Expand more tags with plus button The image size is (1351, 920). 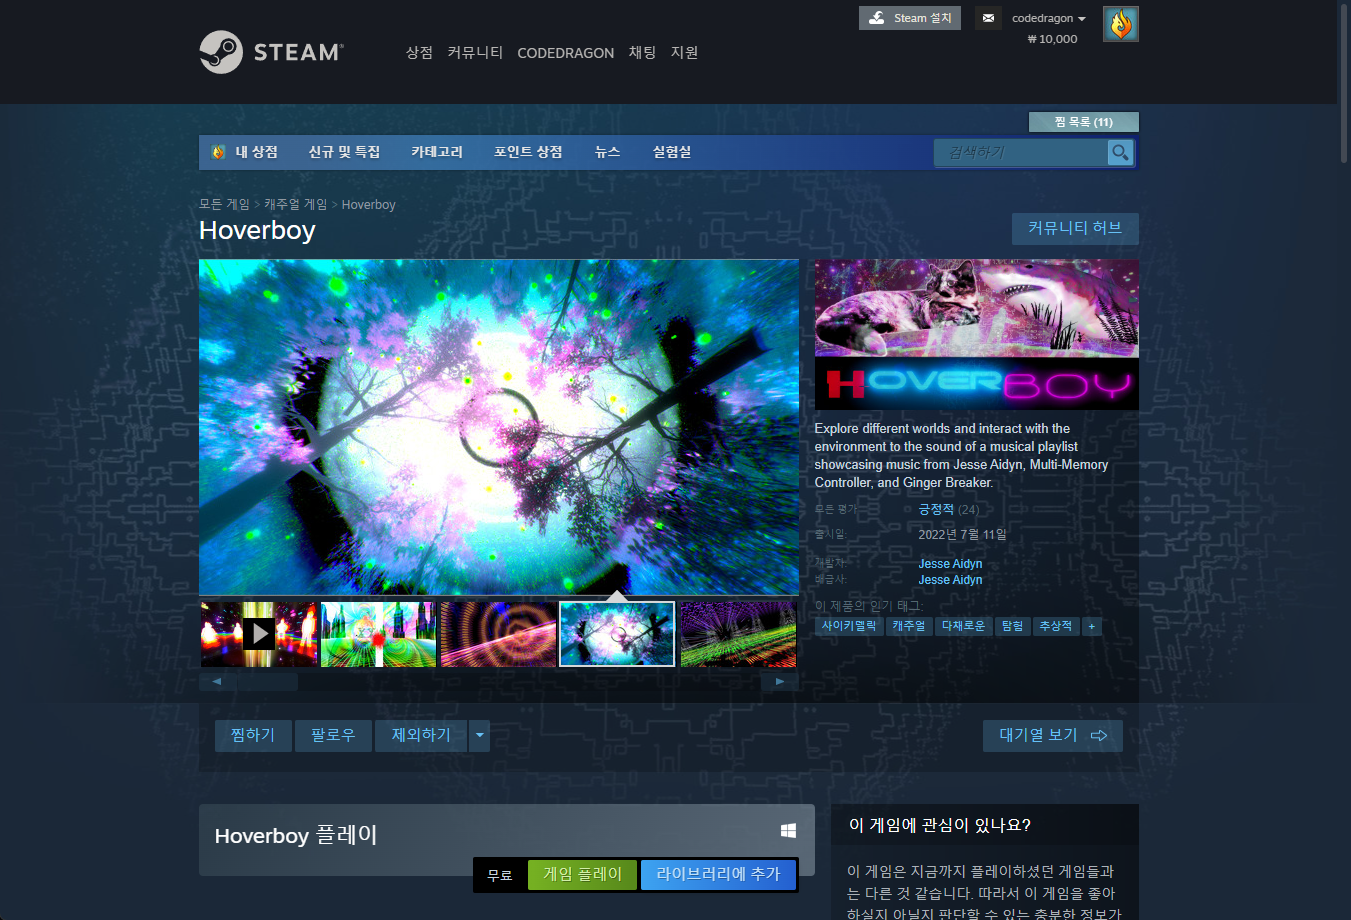pos(1091,626)
